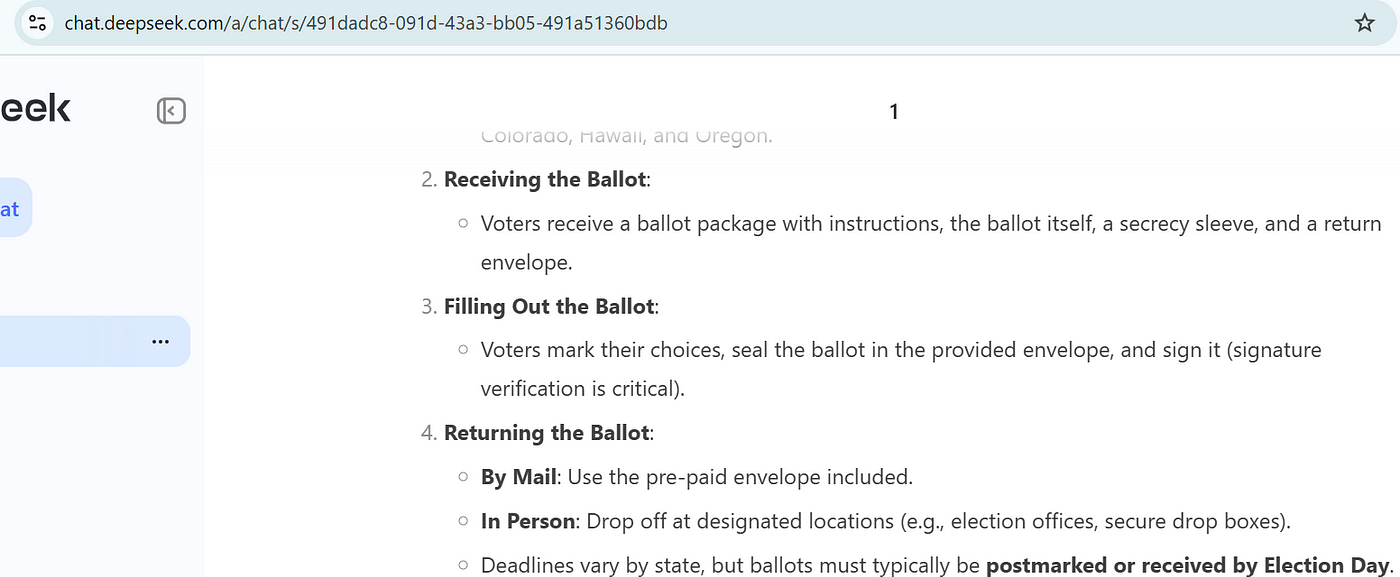
Task: Click the bold "postmarked or received by Election Day" text
Action: pyautogui.click(x=1188, y=565)
